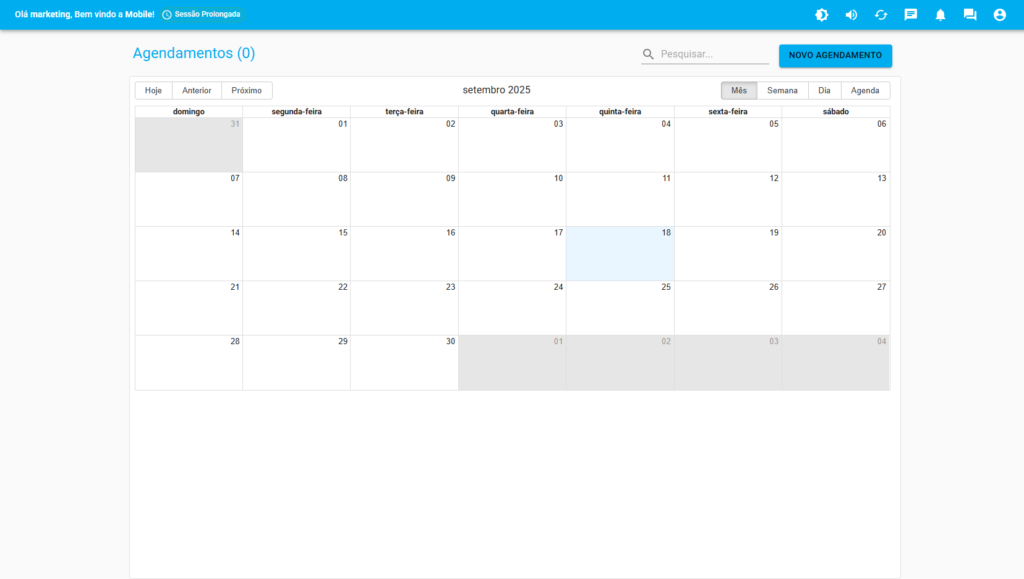Select day 30 in the calendar
This screenshot has height=579, width=1024.
tap(404, 362)
